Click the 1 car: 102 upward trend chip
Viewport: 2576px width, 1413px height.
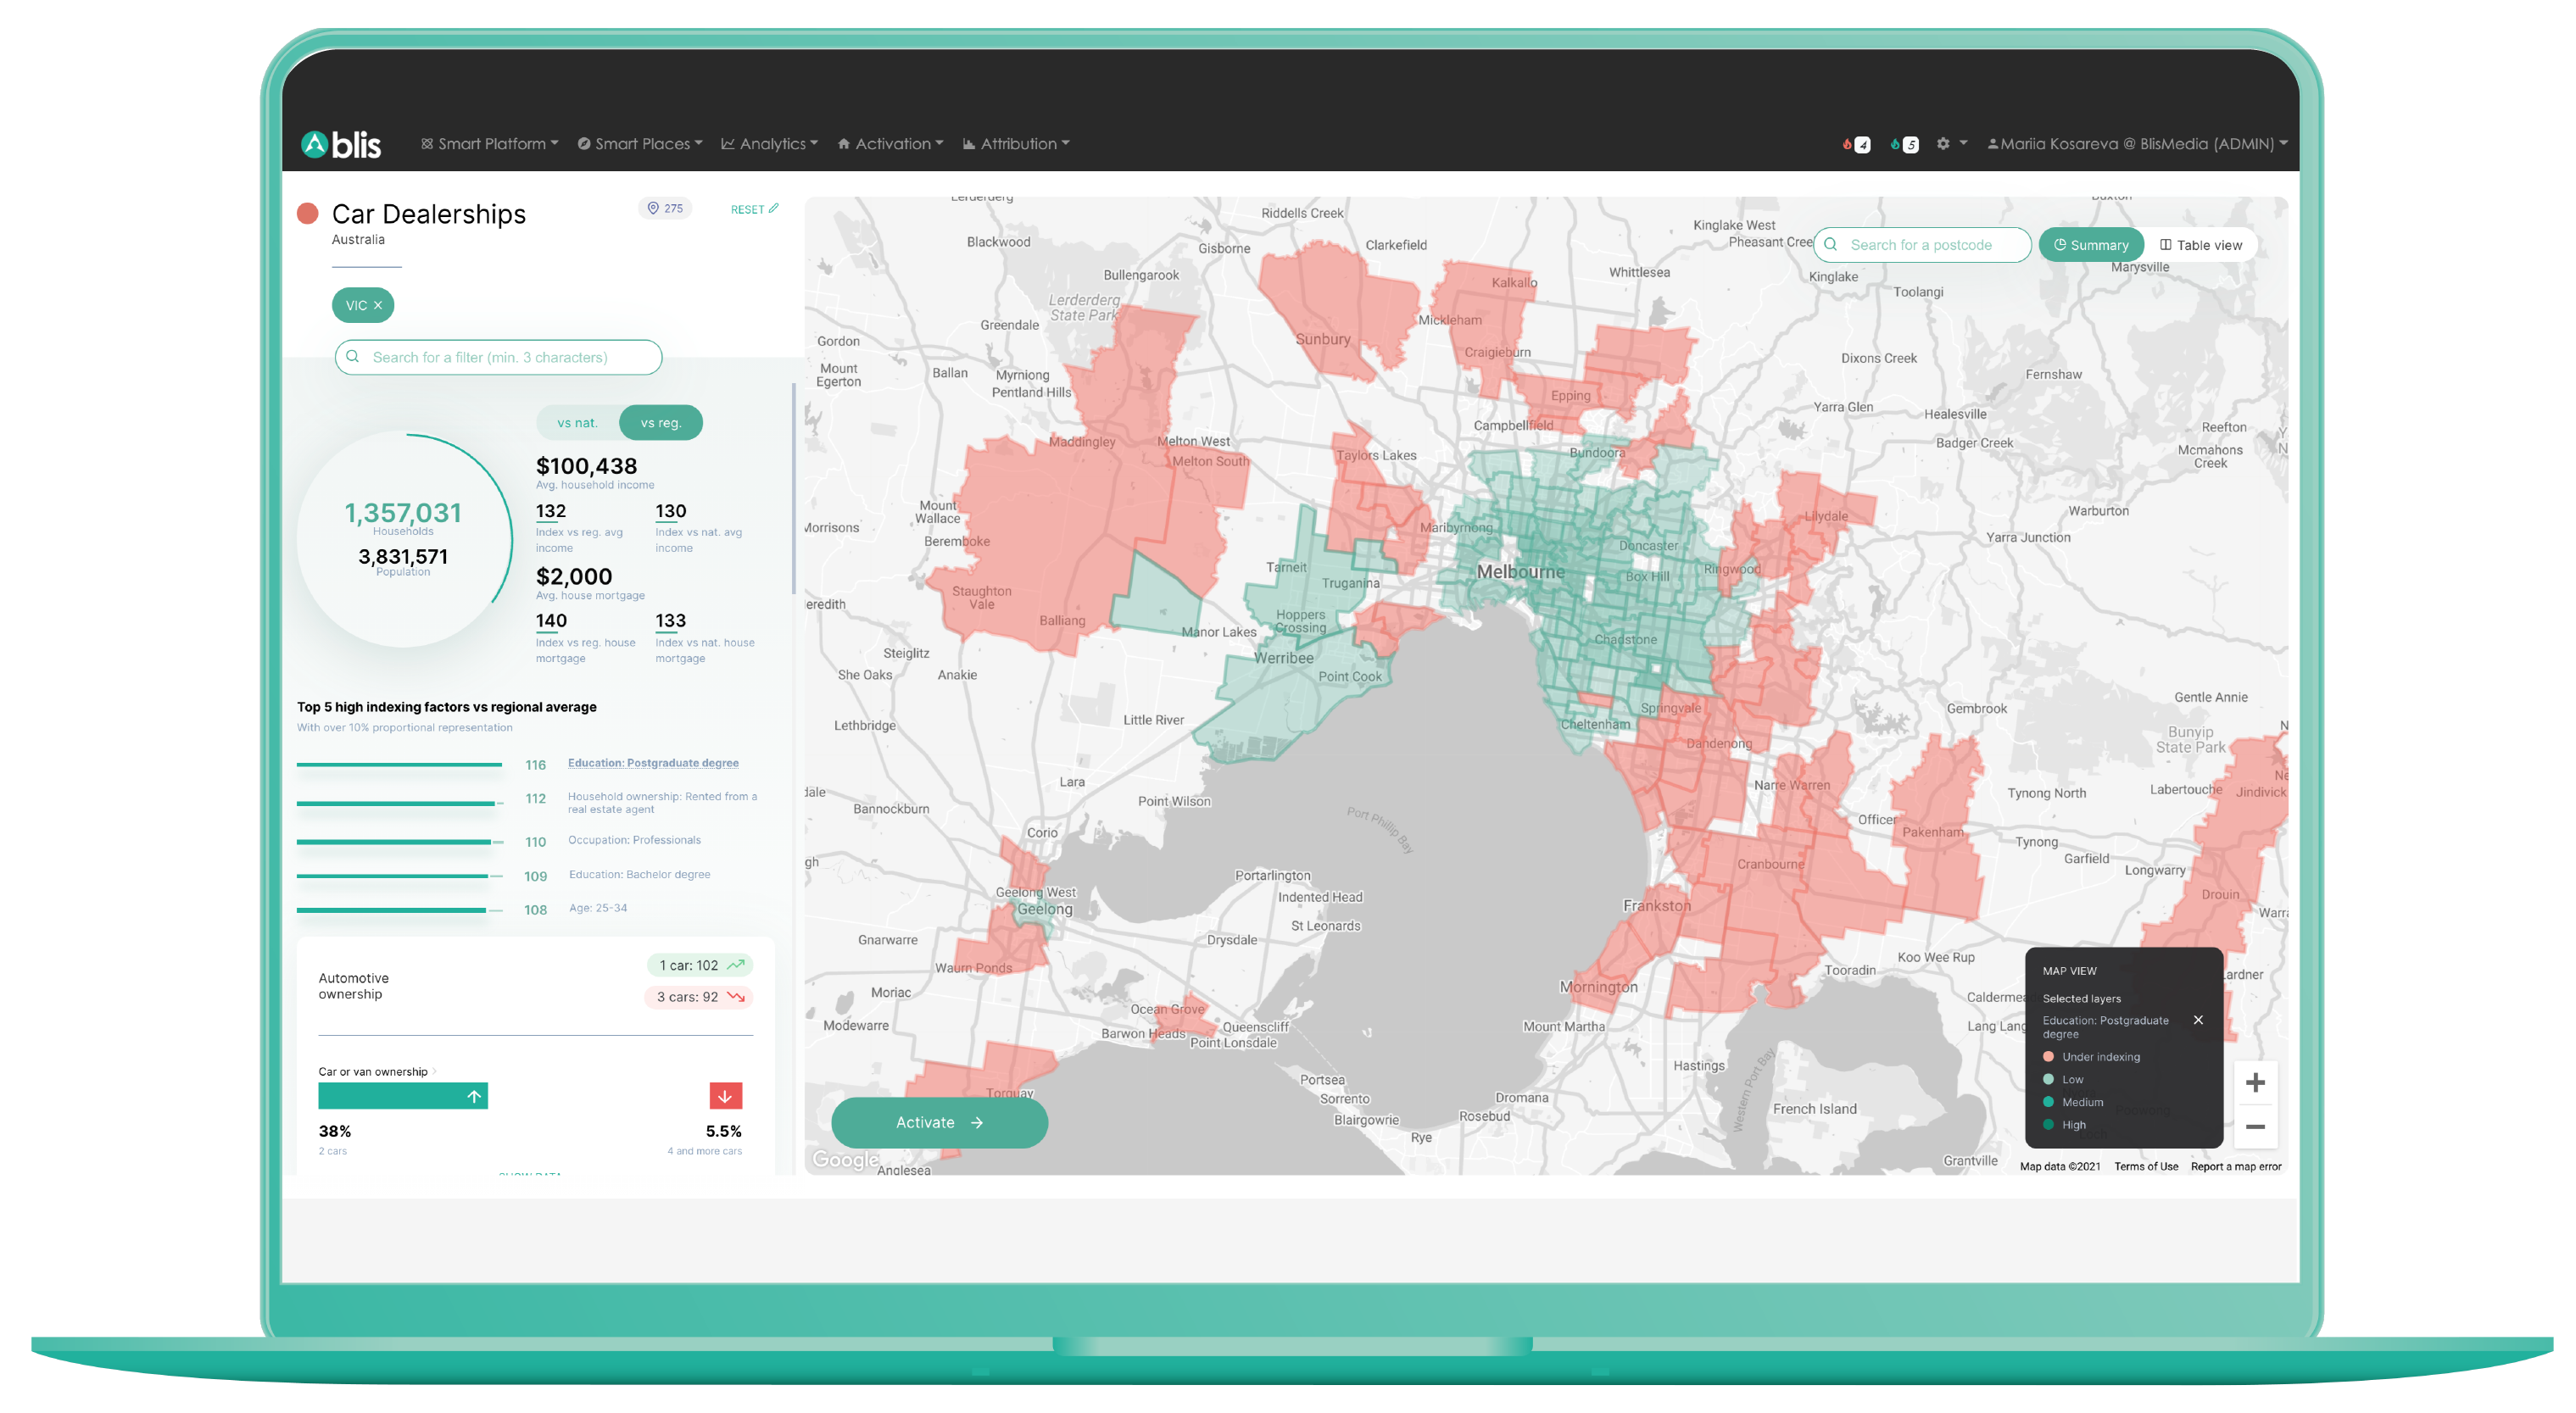pos(700,965)
